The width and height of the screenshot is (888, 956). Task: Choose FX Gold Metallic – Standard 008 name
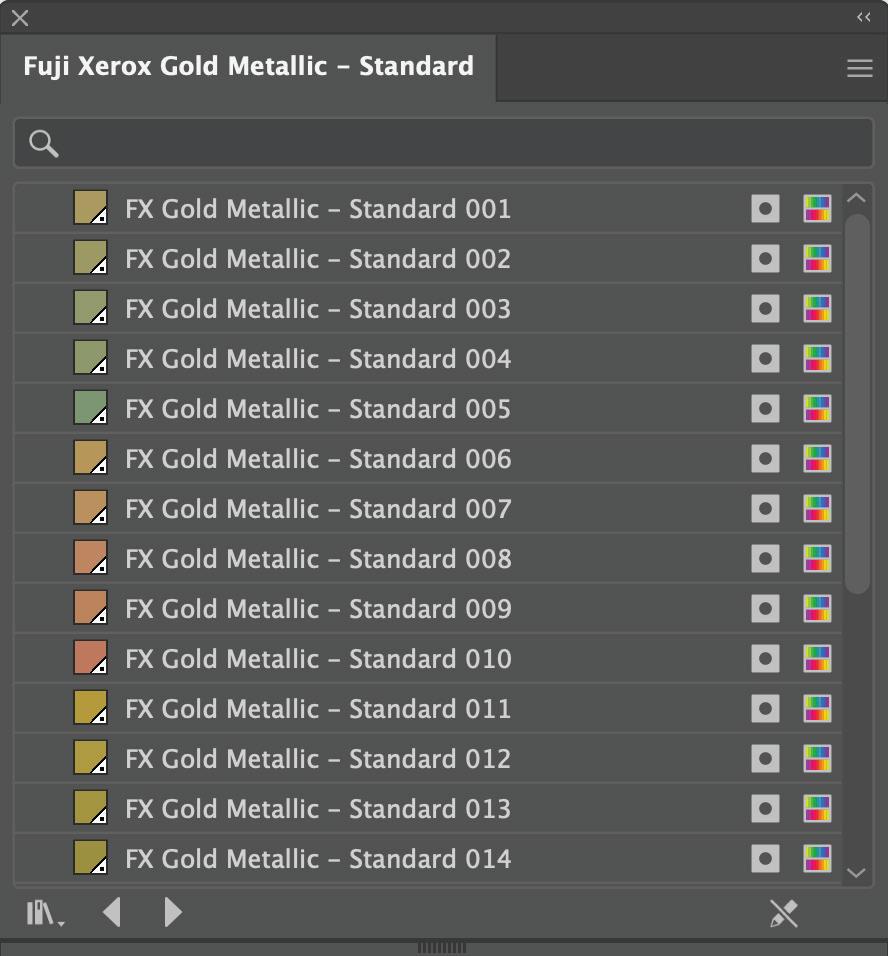[318, 559]
